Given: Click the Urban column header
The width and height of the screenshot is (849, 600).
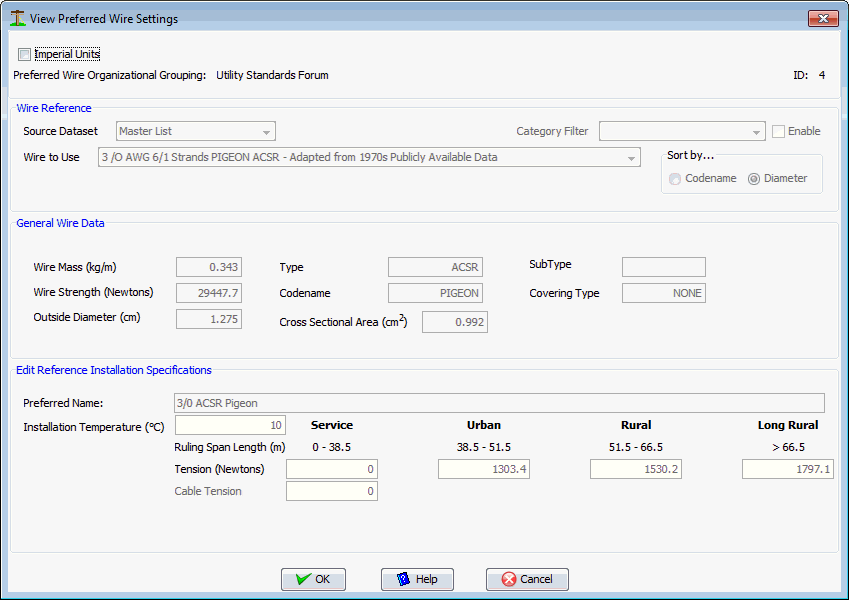Looking at the screenshot, I should (484, 425).
